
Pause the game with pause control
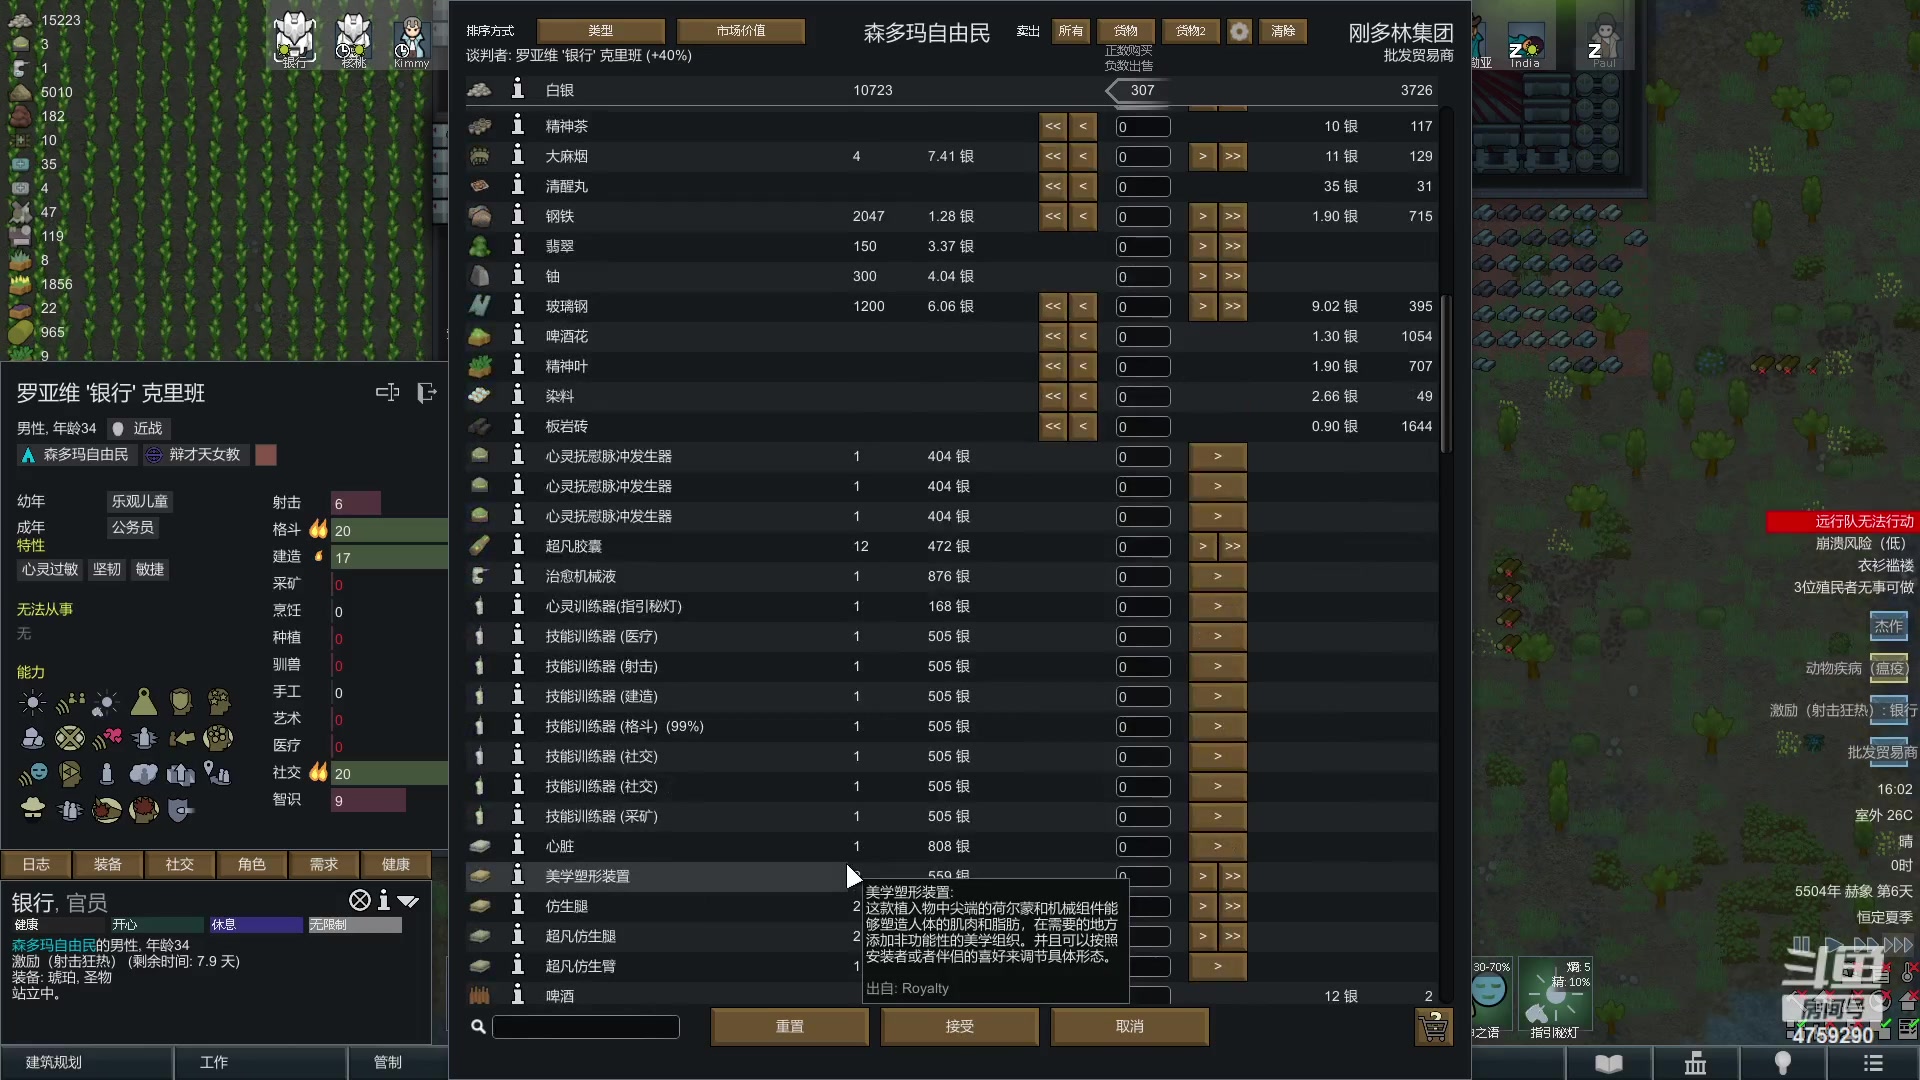(x=1801, y=945)
